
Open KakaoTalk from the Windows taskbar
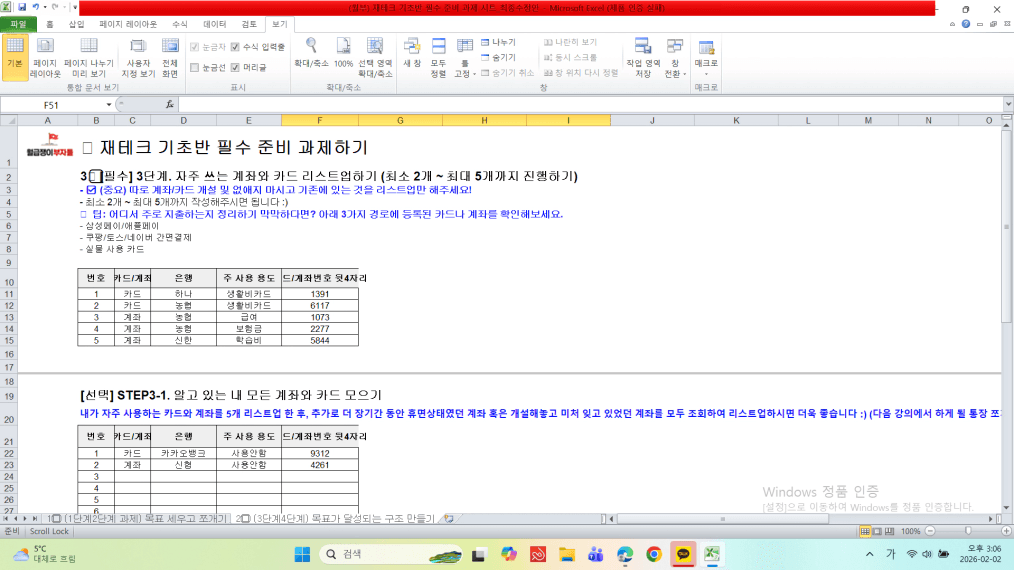click(683, 553)
